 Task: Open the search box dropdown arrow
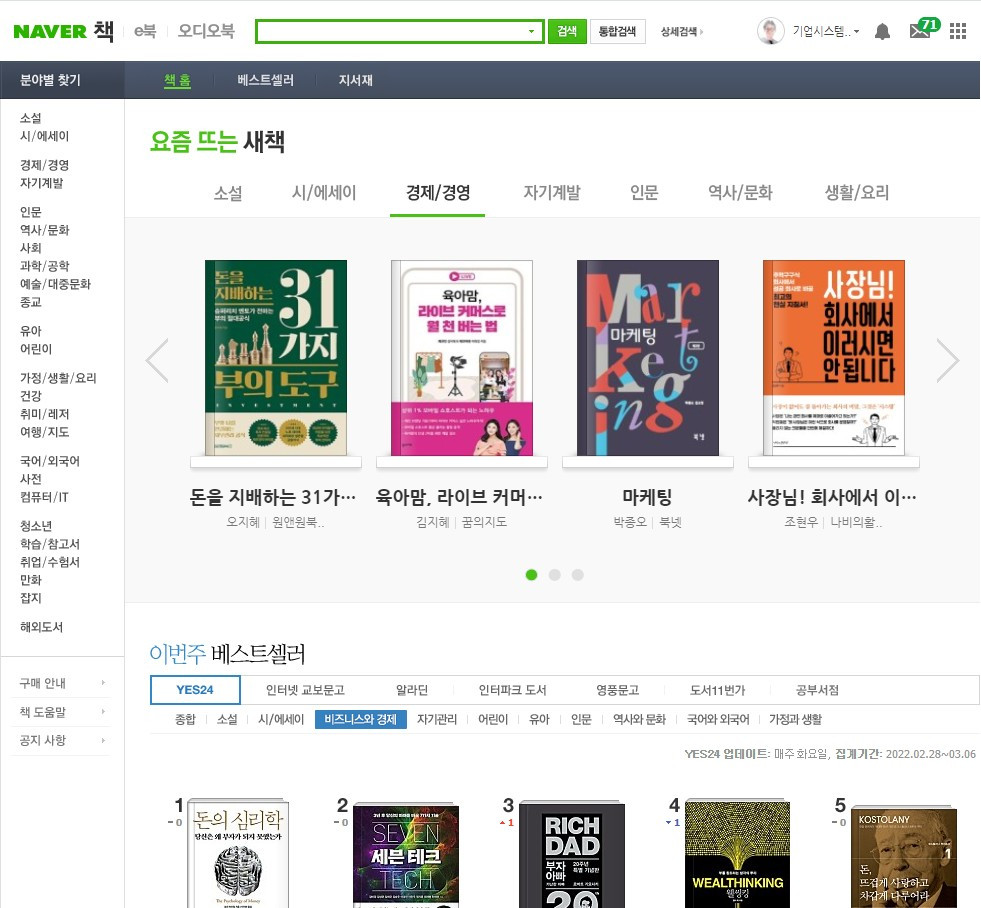(531, 31)
